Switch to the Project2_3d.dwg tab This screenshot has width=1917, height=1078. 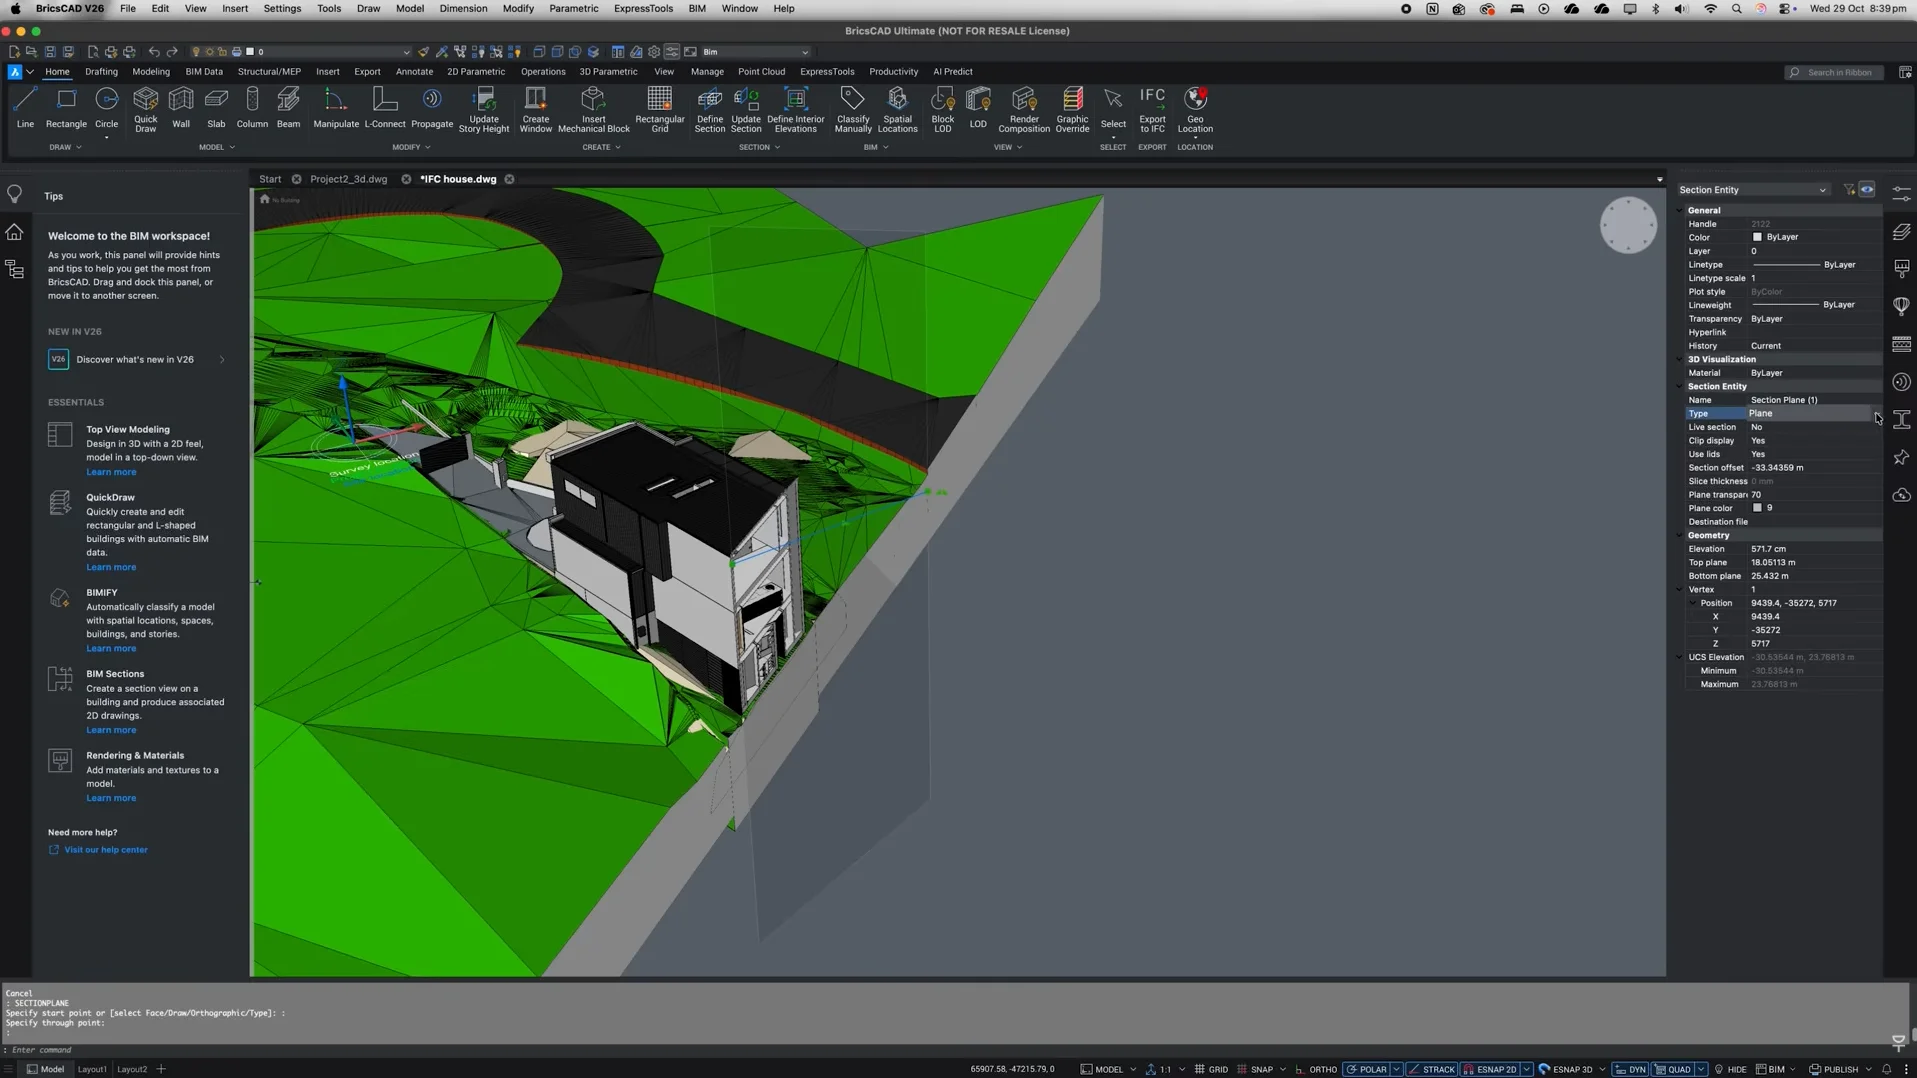click(x=348, y=178)
